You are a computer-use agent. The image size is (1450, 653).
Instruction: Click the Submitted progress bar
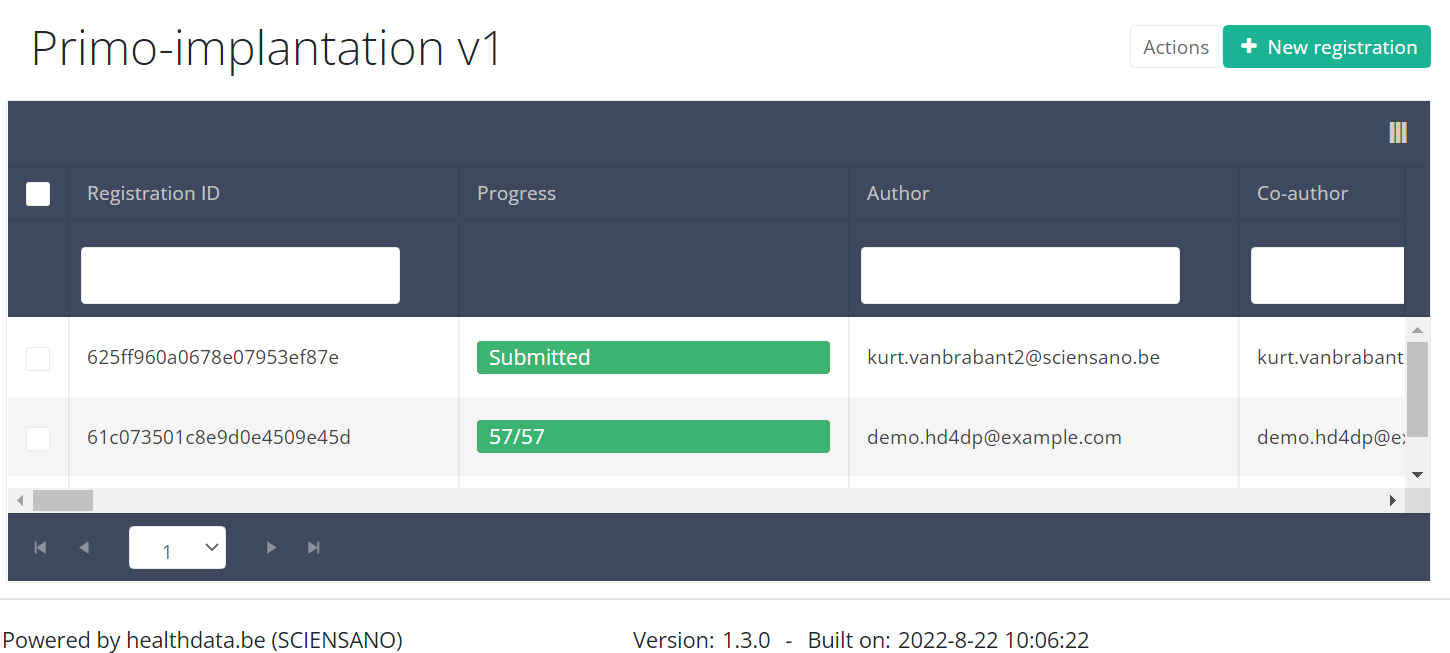click(x=653, y=358)
